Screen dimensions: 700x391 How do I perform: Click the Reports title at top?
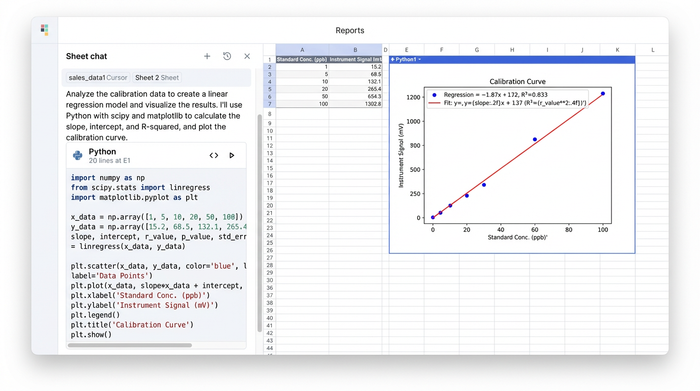click(350, 30)
